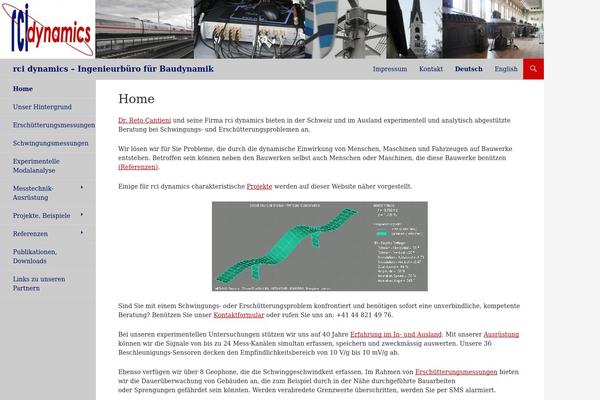Open Referenzen in the sidebar
Image resolution: width=600 pixels, height=400 pixels.
(x=30, y=233)
